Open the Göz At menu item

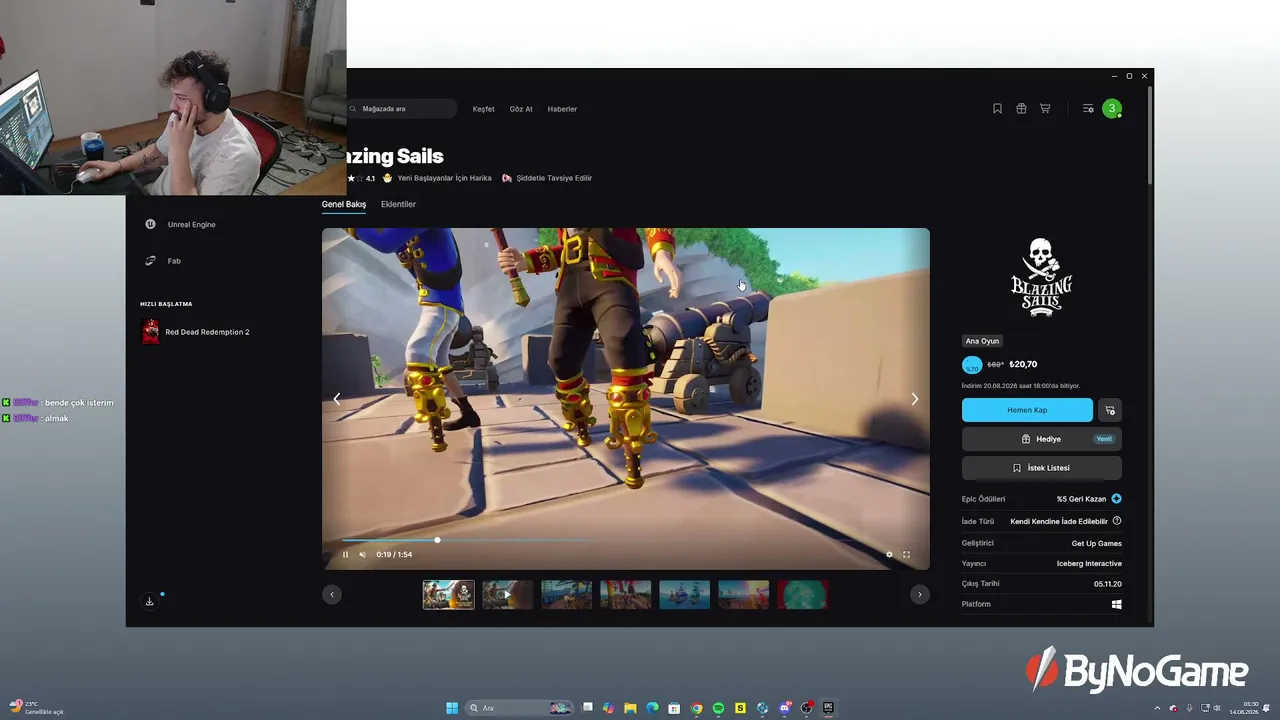click(x=521, y=109)
